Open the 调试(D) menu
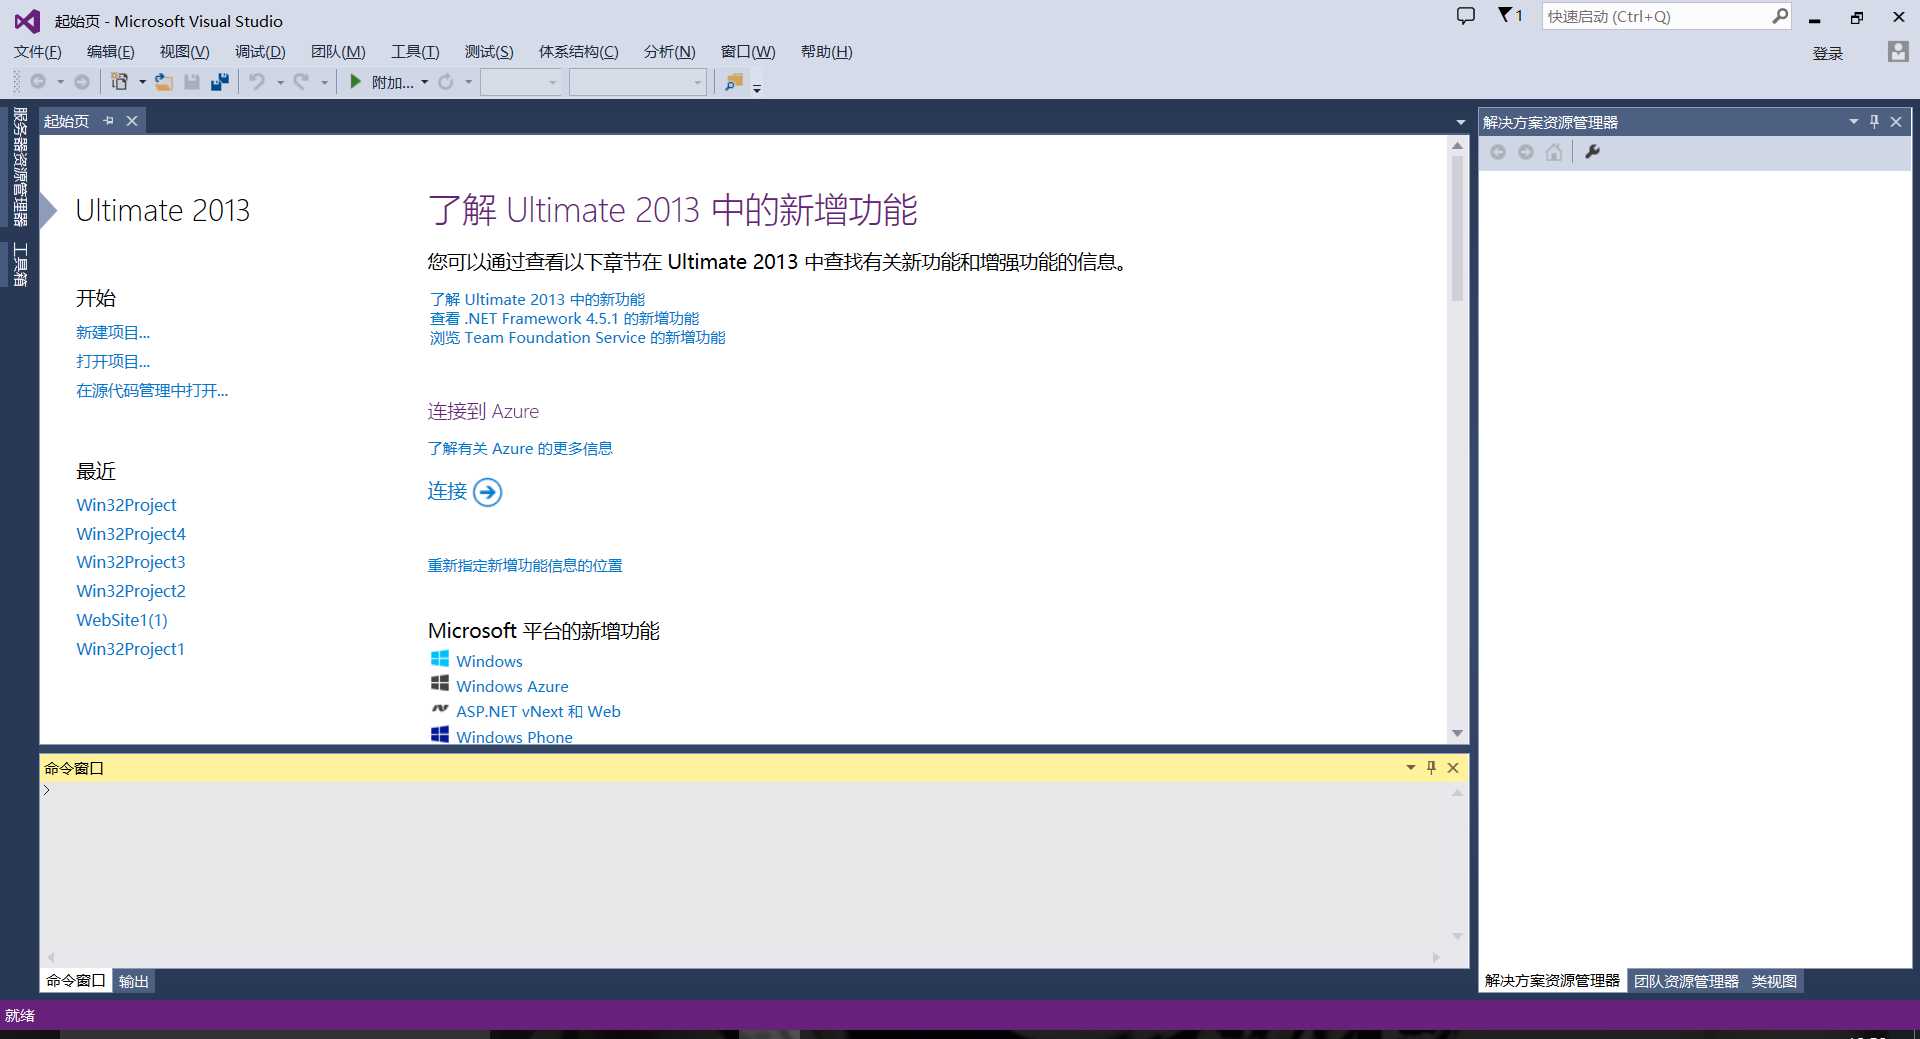 pyautogui.click(x=260, y=52)
